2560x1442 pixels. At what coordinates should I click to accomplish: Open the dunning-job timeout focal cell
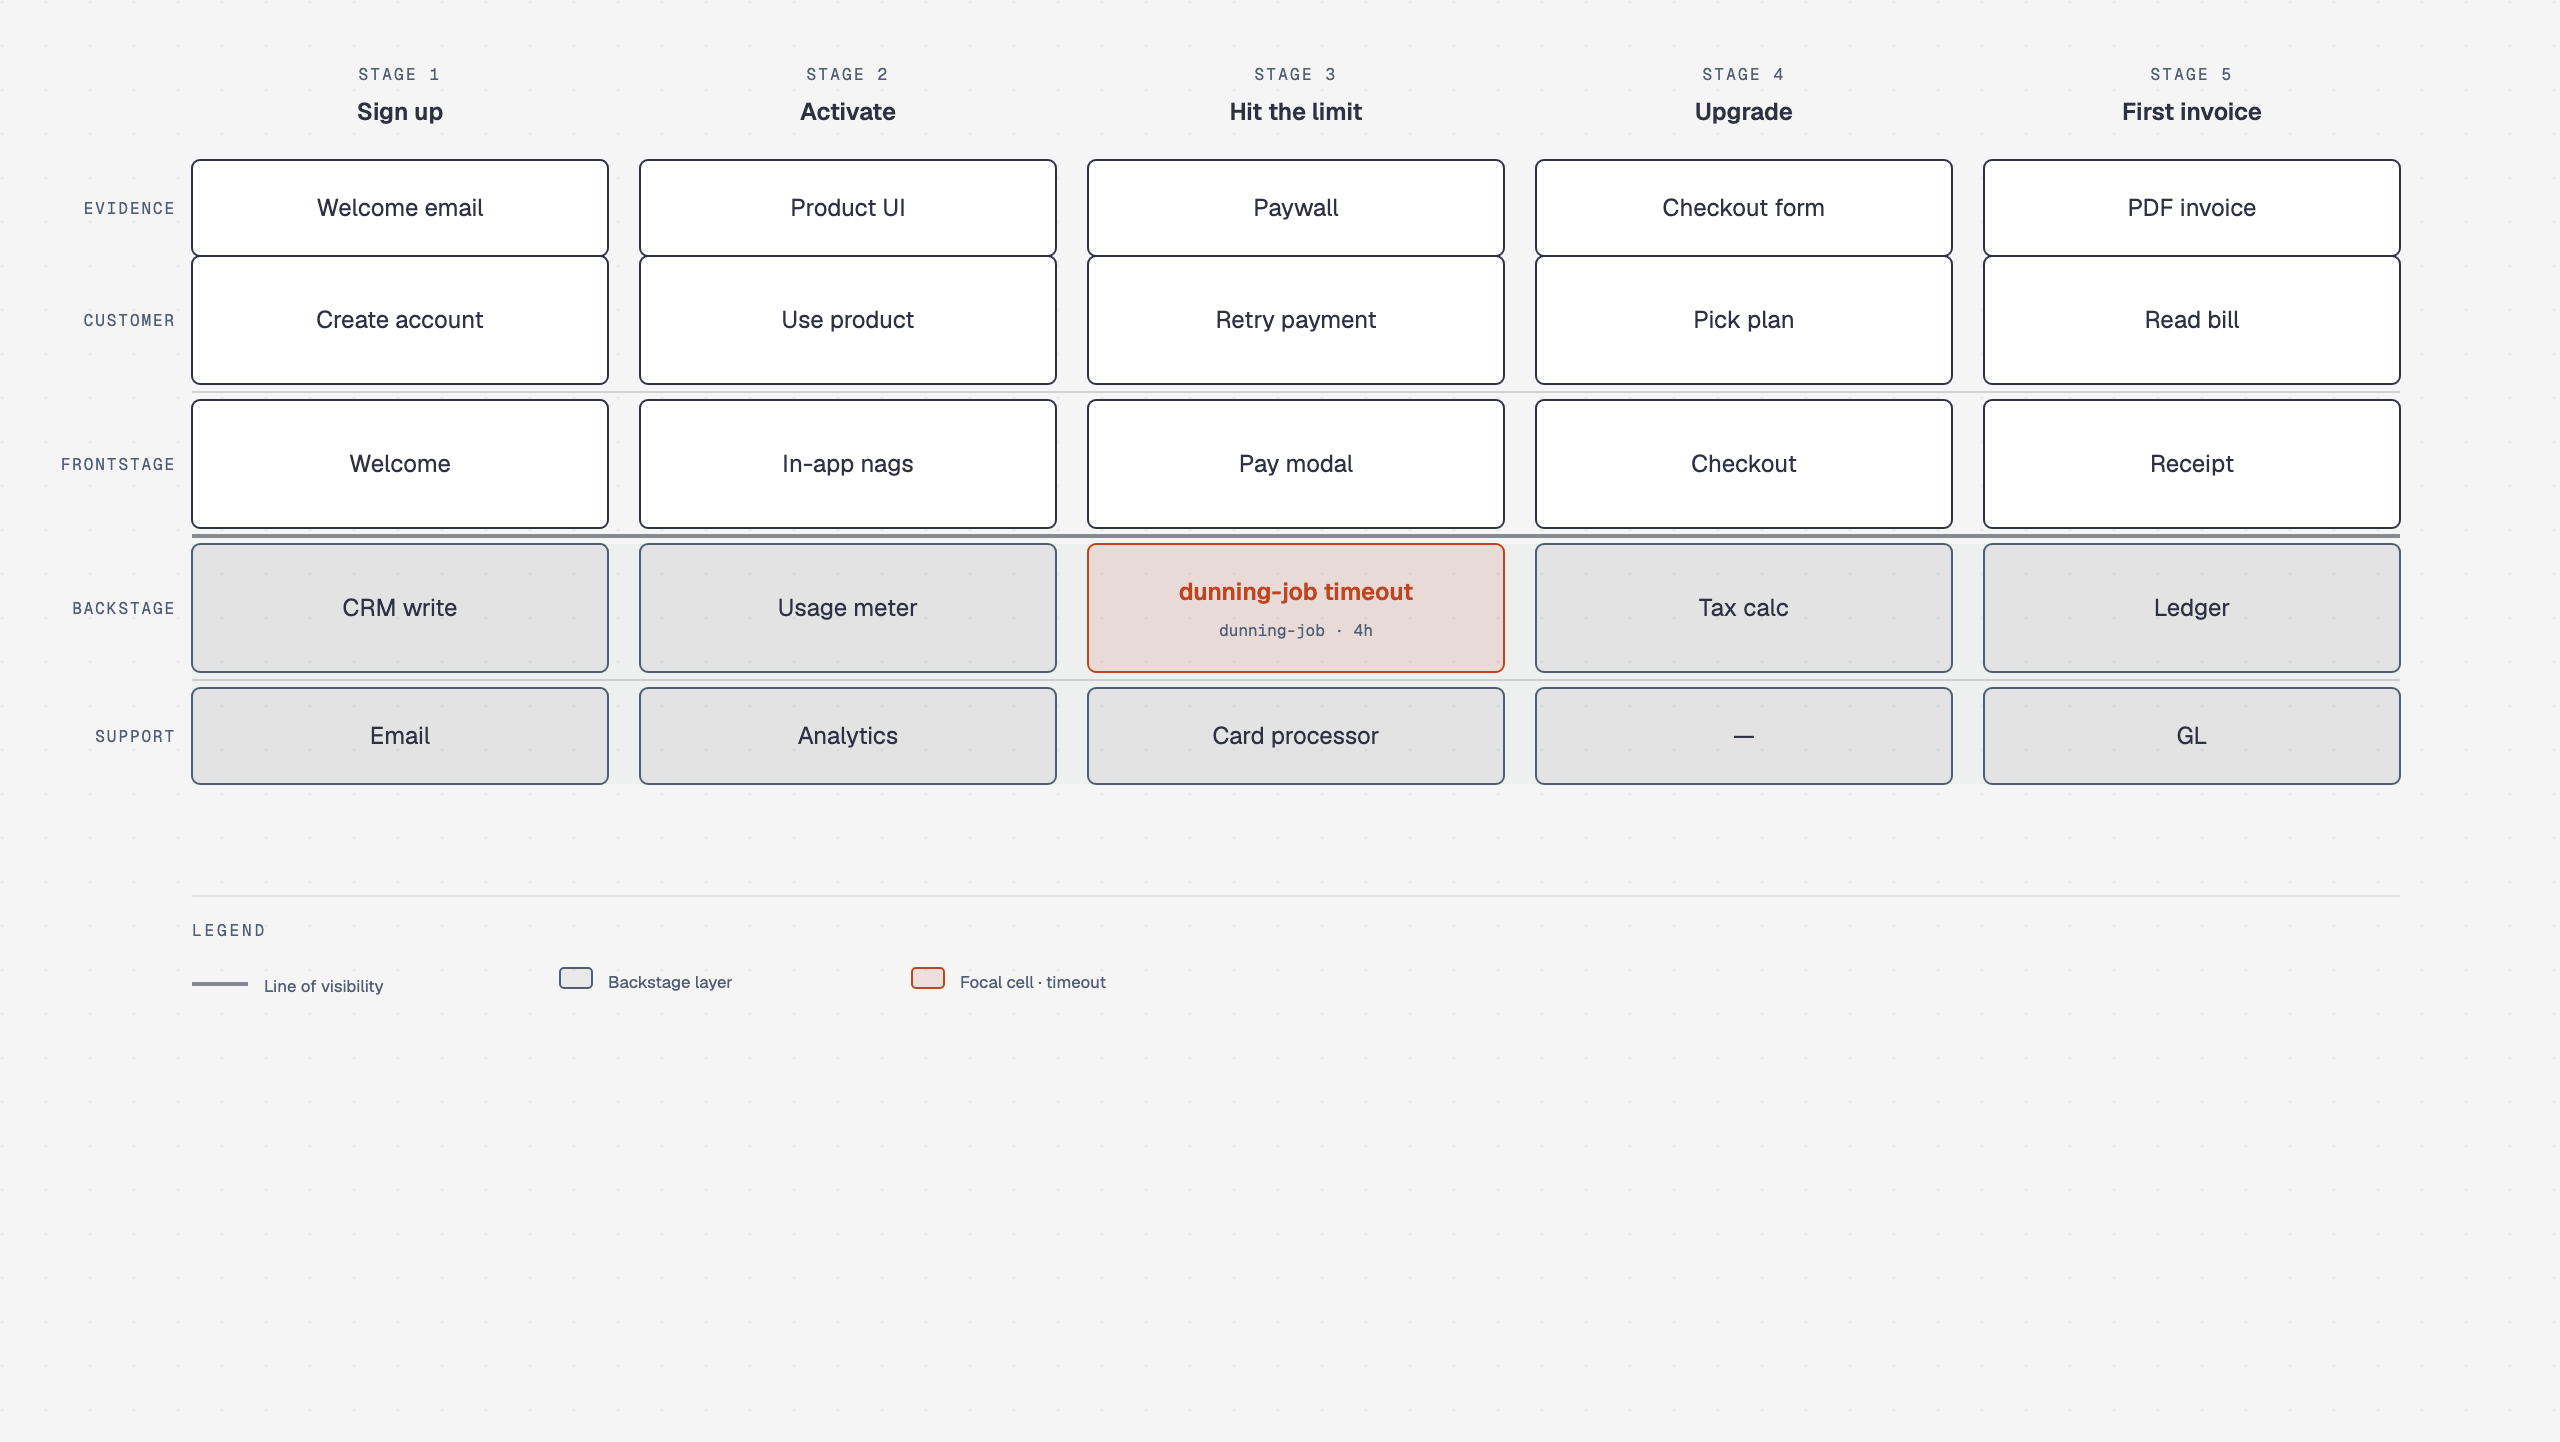[x=1296, y=608]
